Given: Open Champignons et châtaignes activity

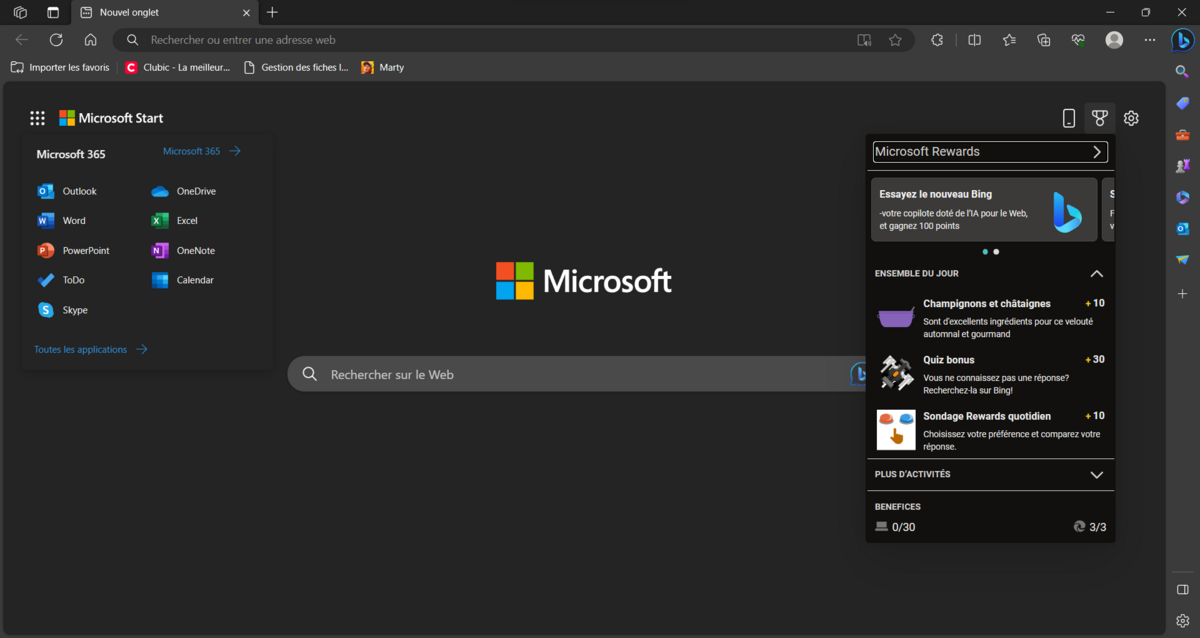Looking at the screenshot, I should tap(990, 318).
